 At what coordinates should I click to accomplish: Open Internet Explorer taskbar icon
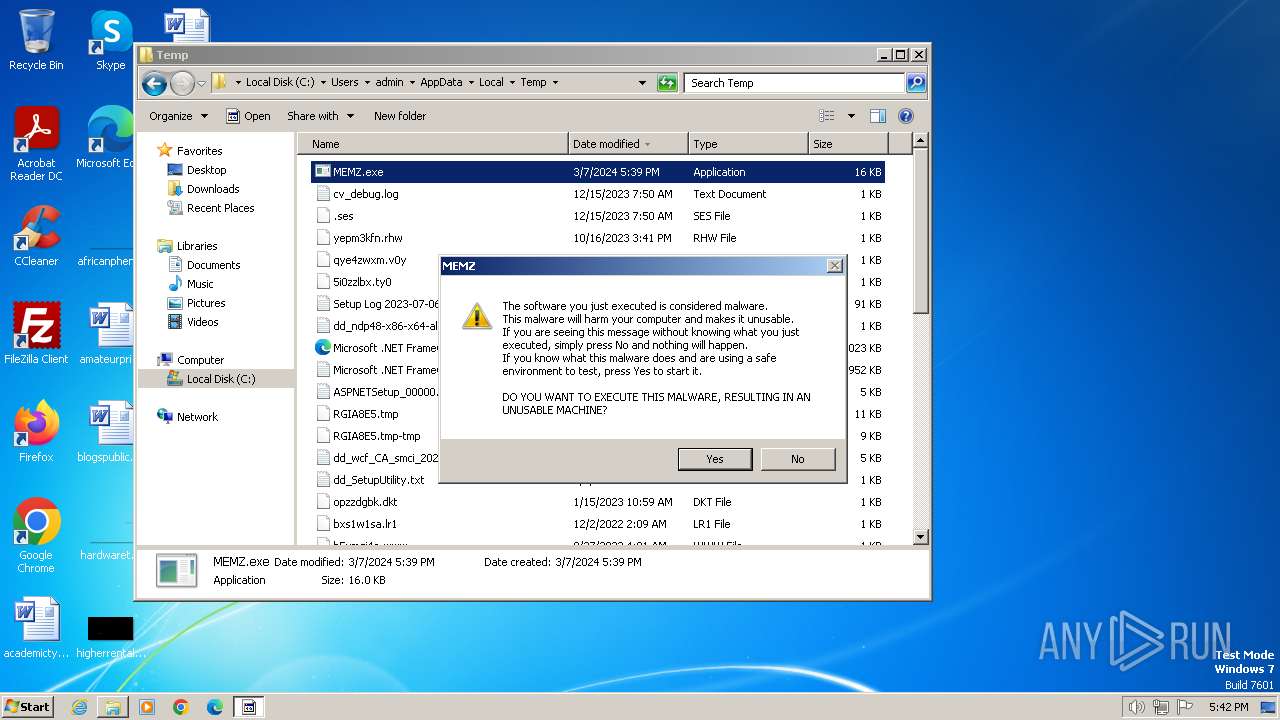click(x=79, y=707)
